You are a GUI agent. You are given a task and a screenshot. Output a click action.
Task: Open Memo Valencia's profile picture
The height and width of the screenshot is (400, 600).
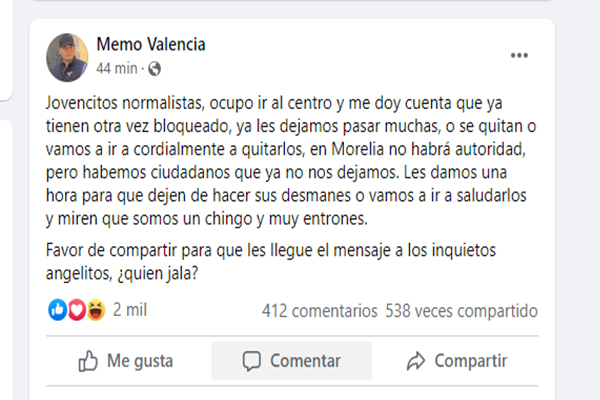coord(68,57)
